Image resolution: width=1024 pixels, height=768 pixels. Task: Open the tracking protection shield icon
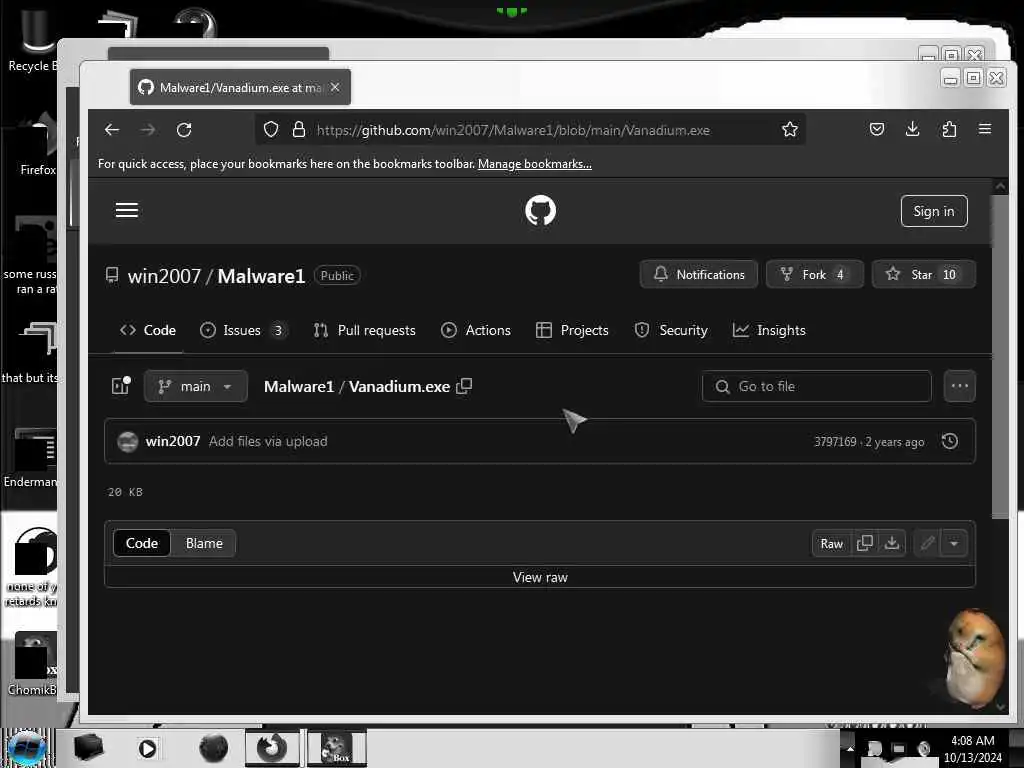tap(271, 130)
